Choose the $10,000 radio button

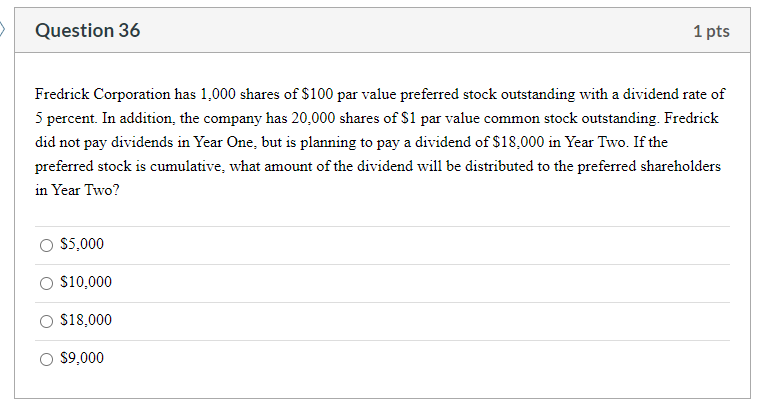[46, 283]
